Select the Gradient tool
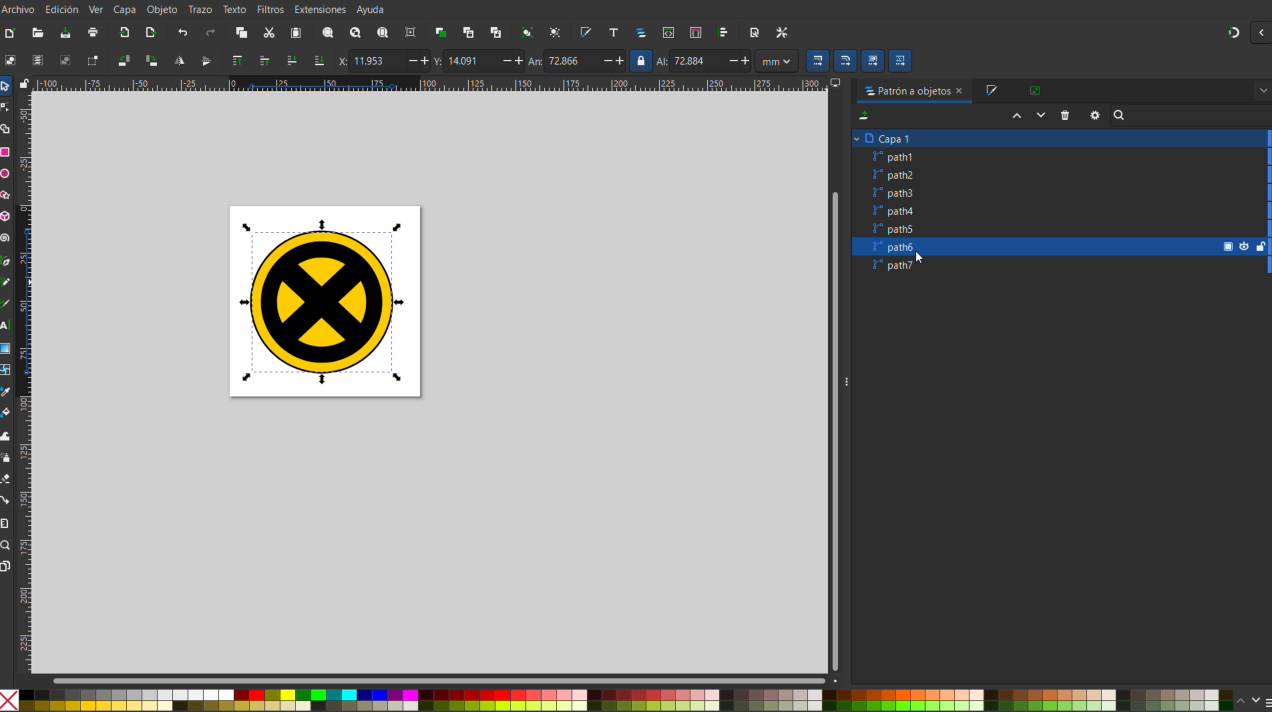The width and height of the screenshot is (1272, 712). pyautogui.click(x=5, y=348)
